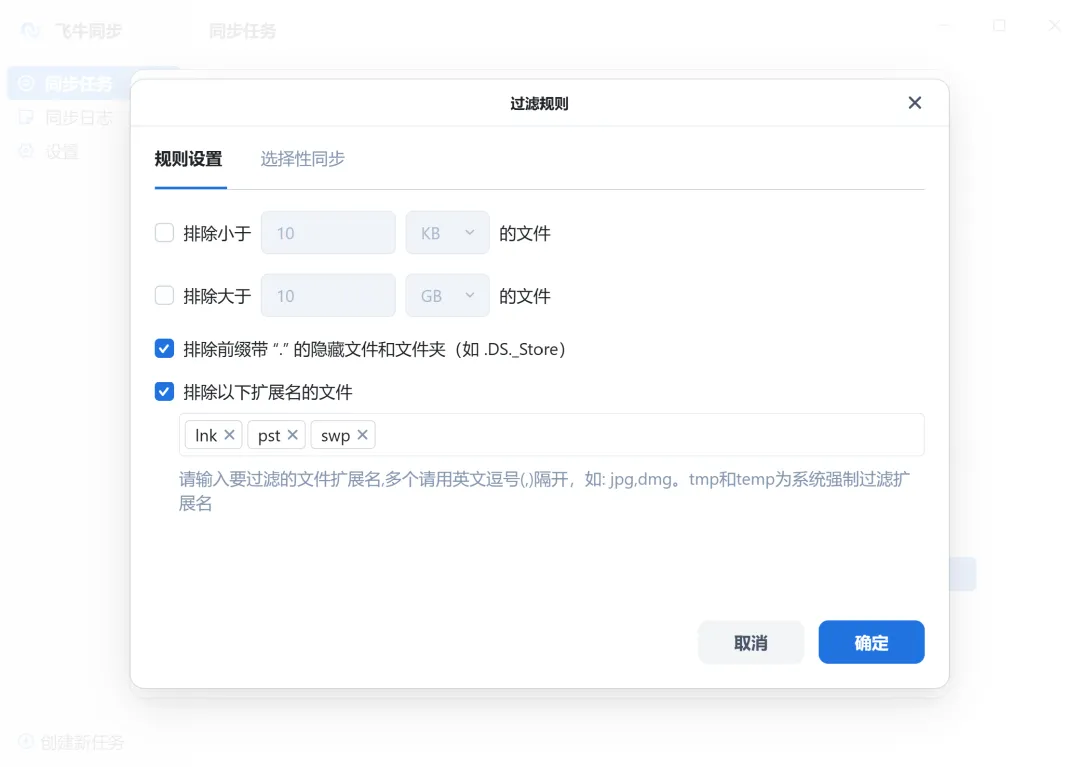Uncheck hidden files exclusion checkbox
1080x767 pixels.
click(164, 348)
